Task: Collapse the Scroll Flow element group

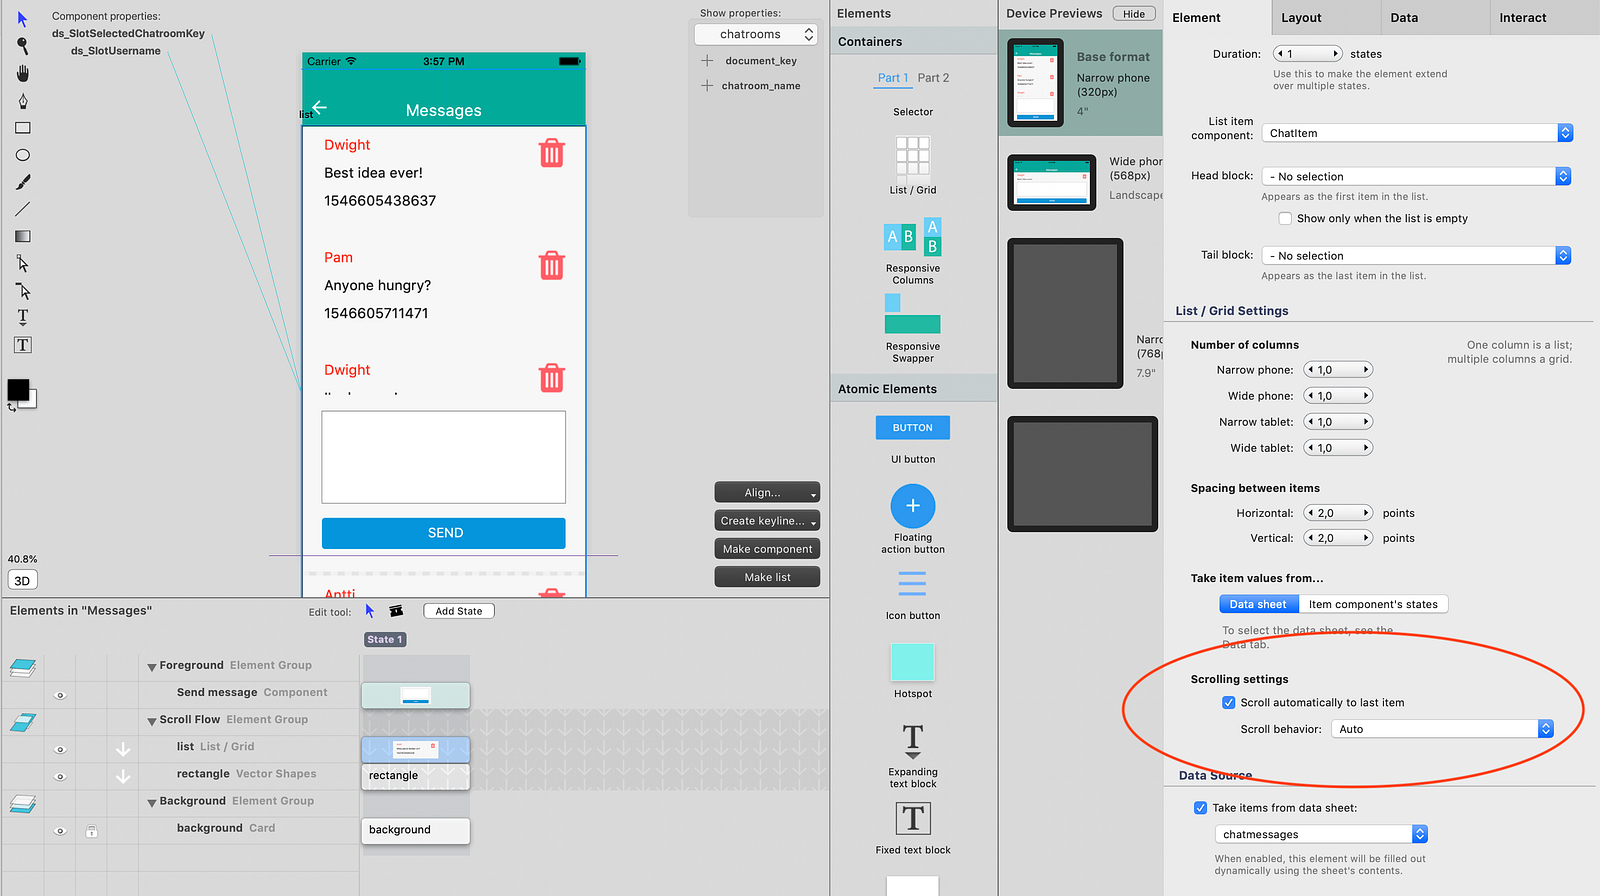Action: pyautogui.click(x=152, y=721)
